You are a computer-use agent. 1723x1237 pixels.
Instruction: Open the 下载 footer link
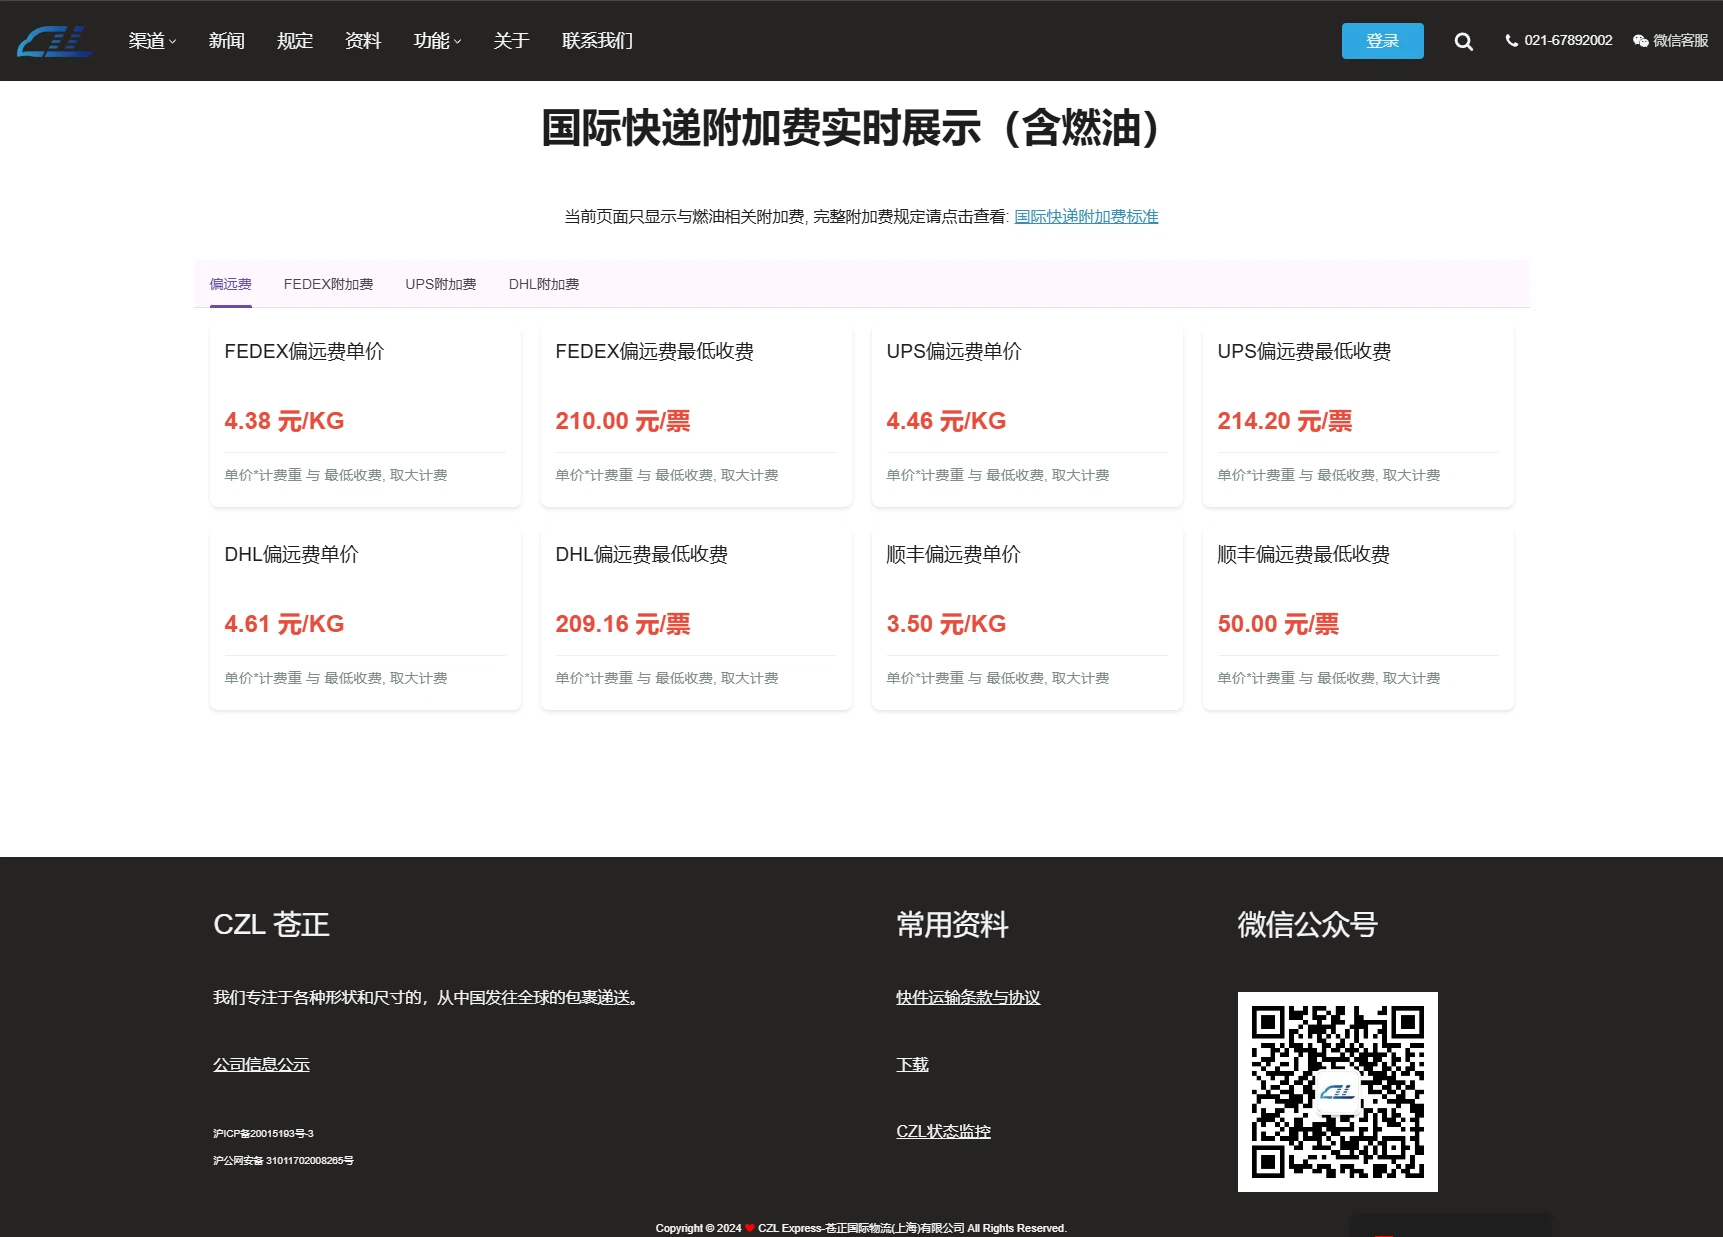pyautogui.click(x=912, y=1065)
